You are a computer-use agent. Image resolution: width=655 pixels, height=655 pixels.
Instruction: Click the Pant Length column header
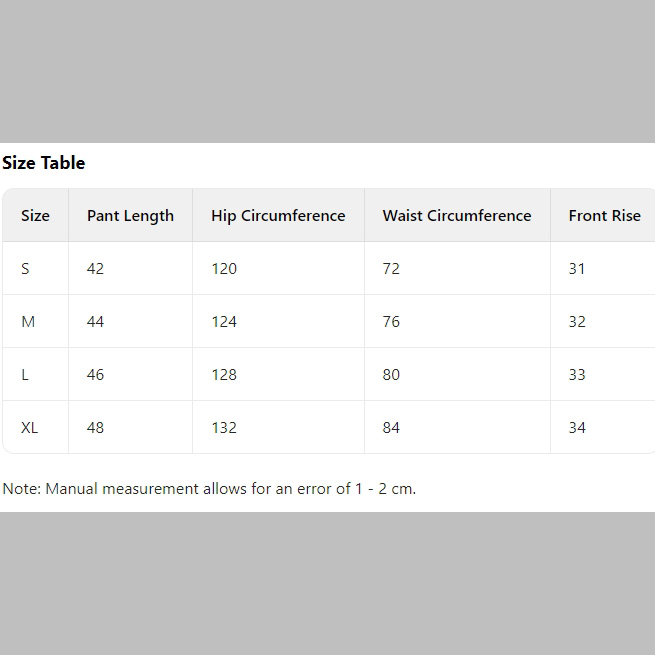tap(130, 216)
